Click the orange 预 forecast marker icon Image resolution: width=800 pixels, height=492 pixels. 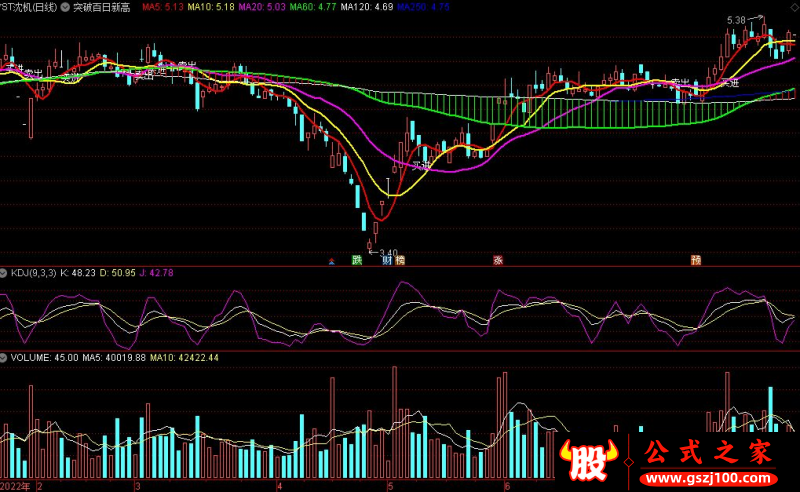coord(696,260)
